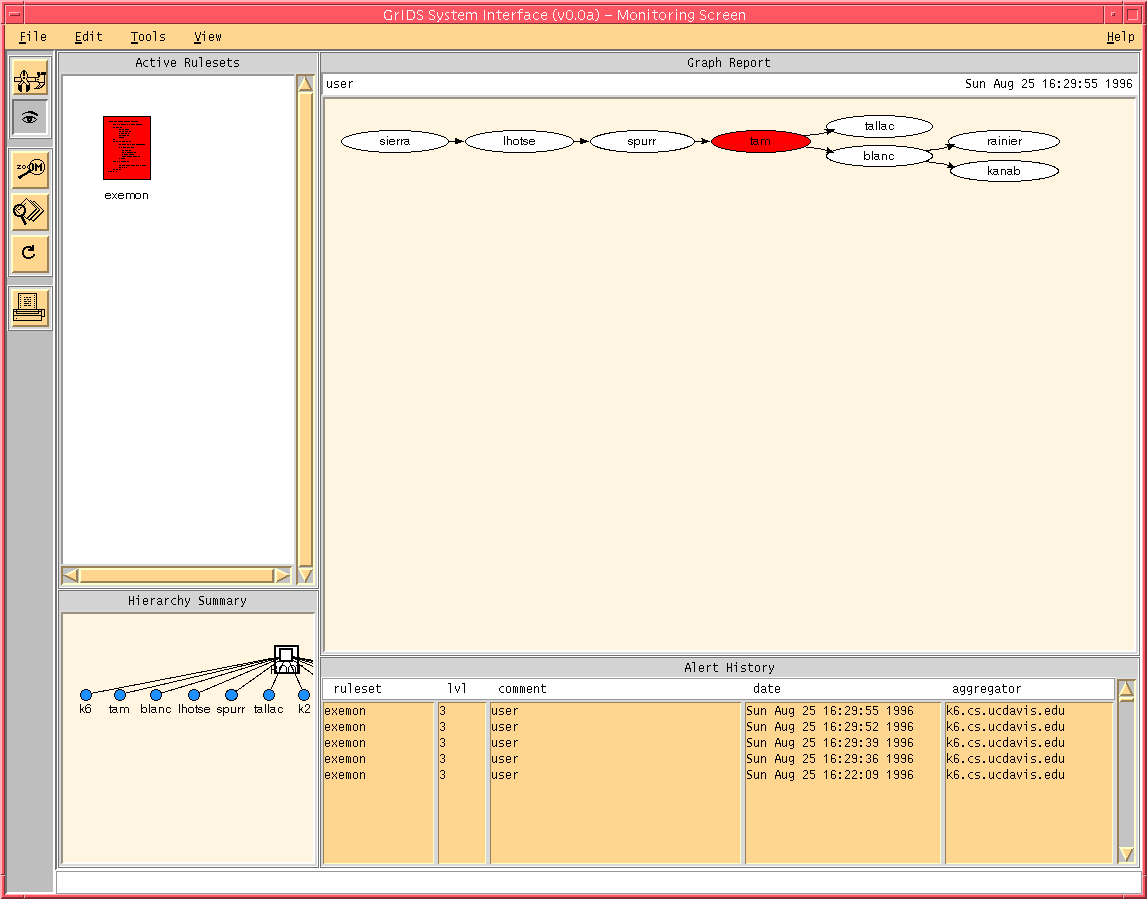Image resolution: width=1147 pixels, height=899 pixels.
Task: Select the Zoom magnifier tool
Action: (30, 169)
